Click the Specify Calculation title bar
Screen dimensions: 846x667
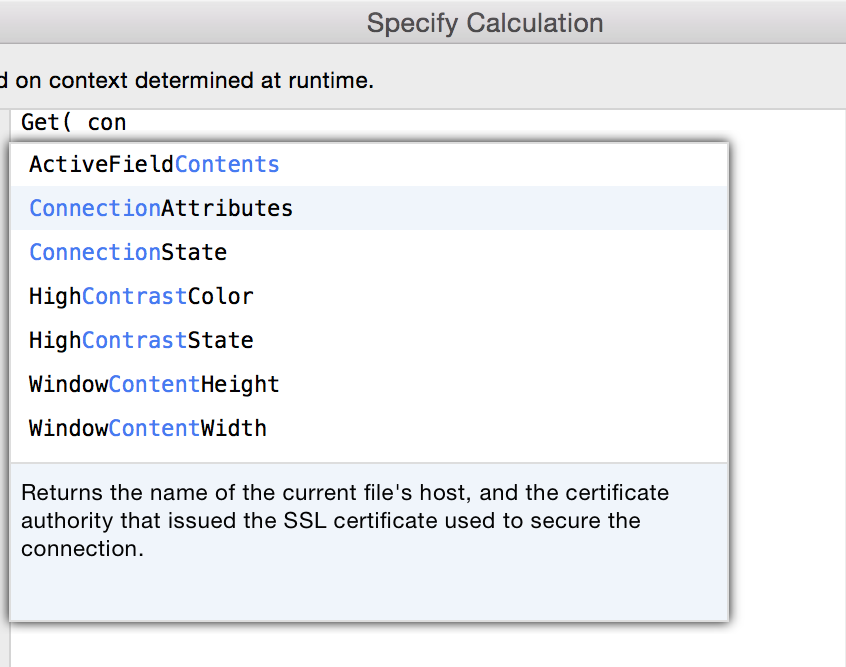pos(484,22)
